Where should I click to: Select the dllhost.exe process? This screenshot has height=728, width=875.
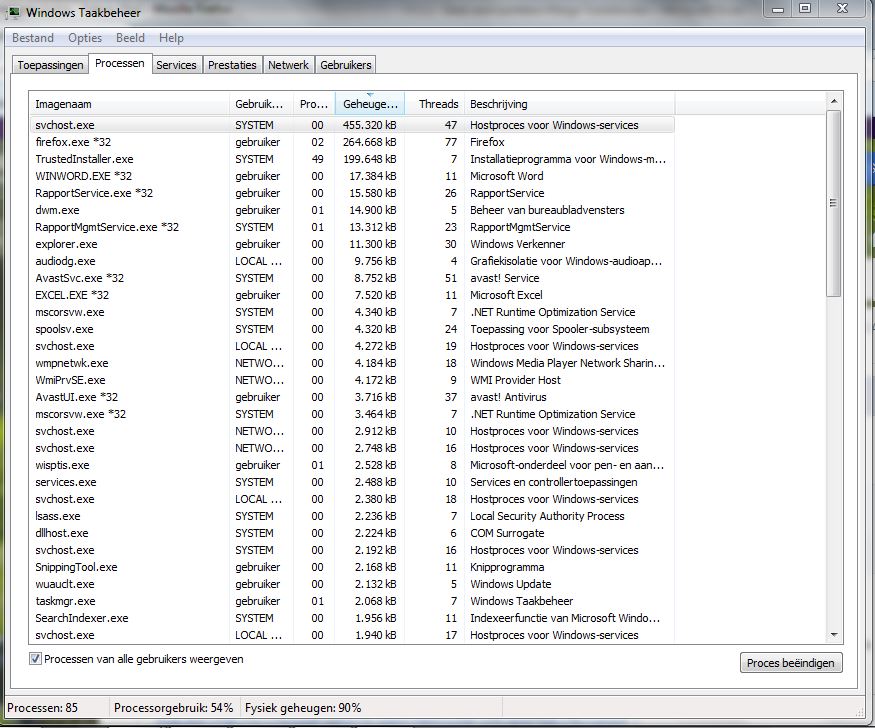tap(352, 533)
